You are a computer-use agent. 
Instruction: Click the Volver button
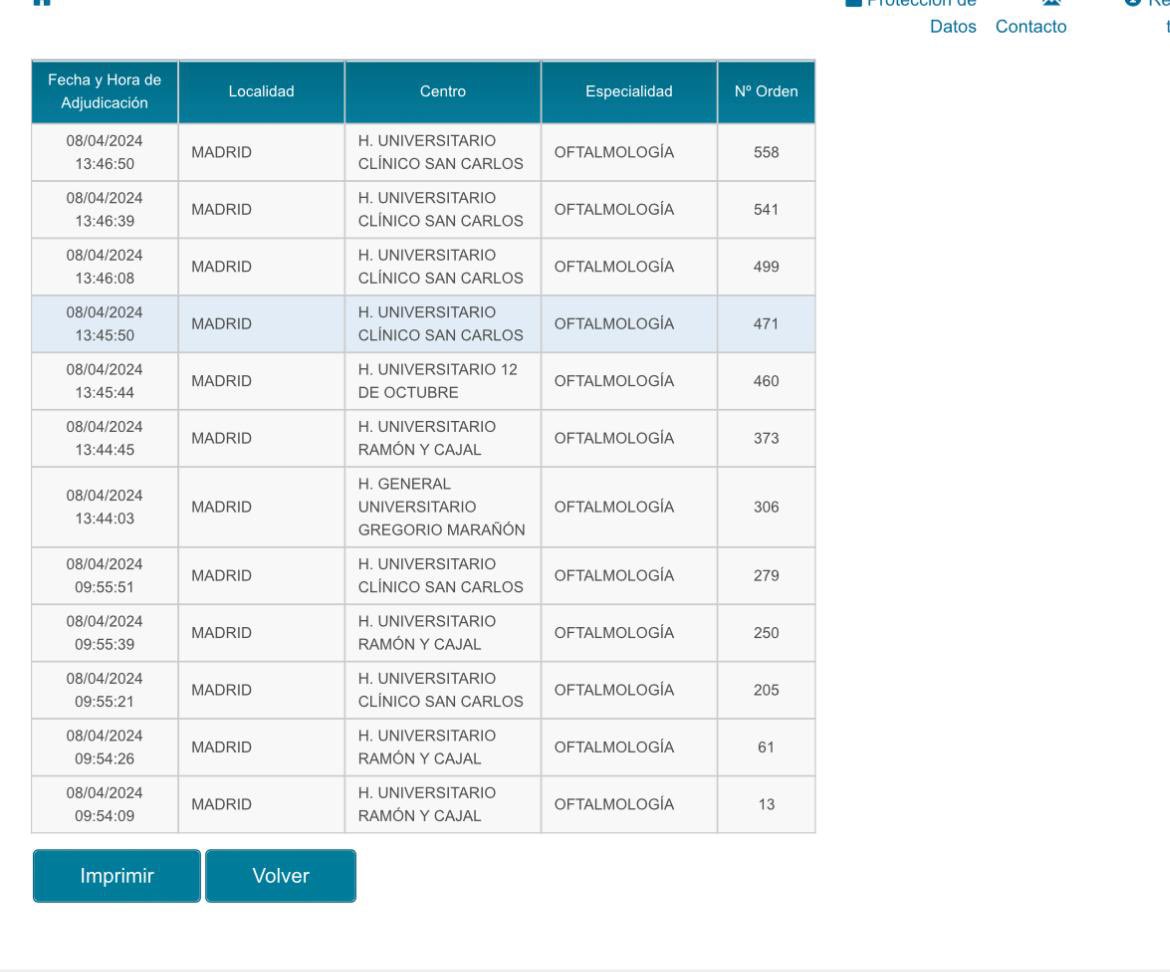coord(281,876)
